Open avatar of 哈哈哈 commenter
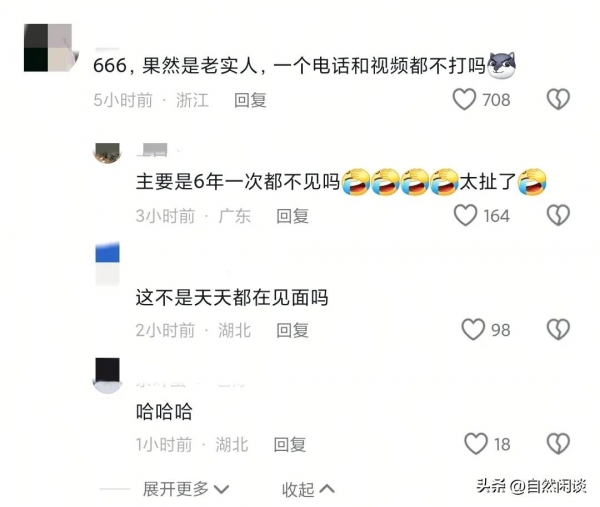This screenshot has height=507, width=600. click(x=108, y=376)
